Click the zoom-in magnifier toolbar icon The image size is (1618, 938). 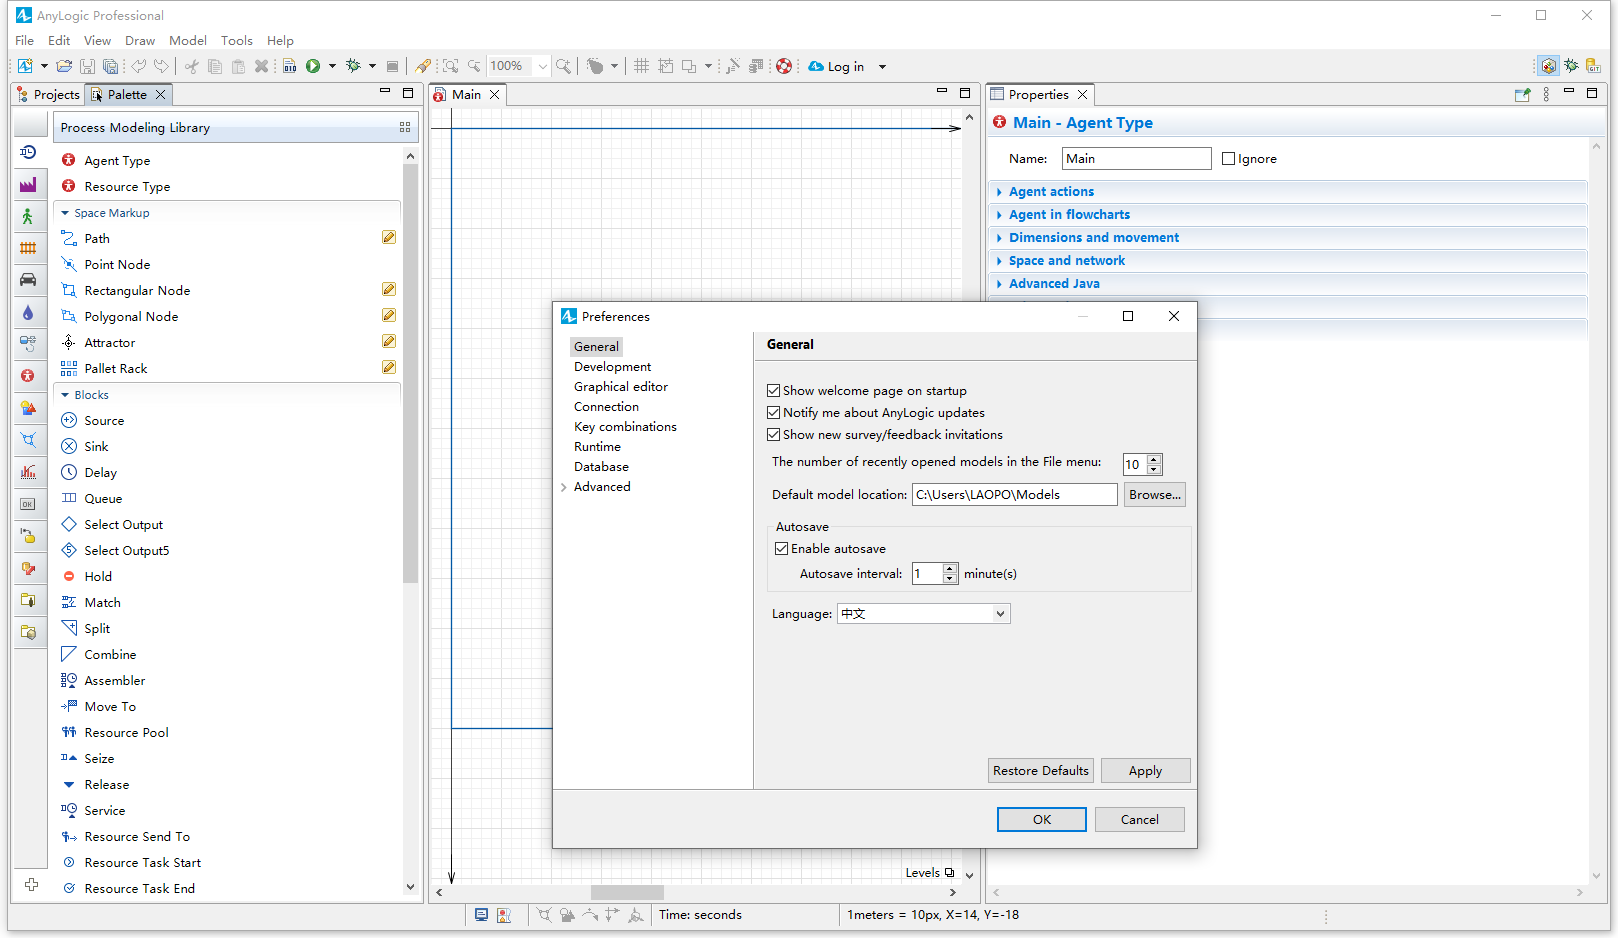click(x=564, y=66)
